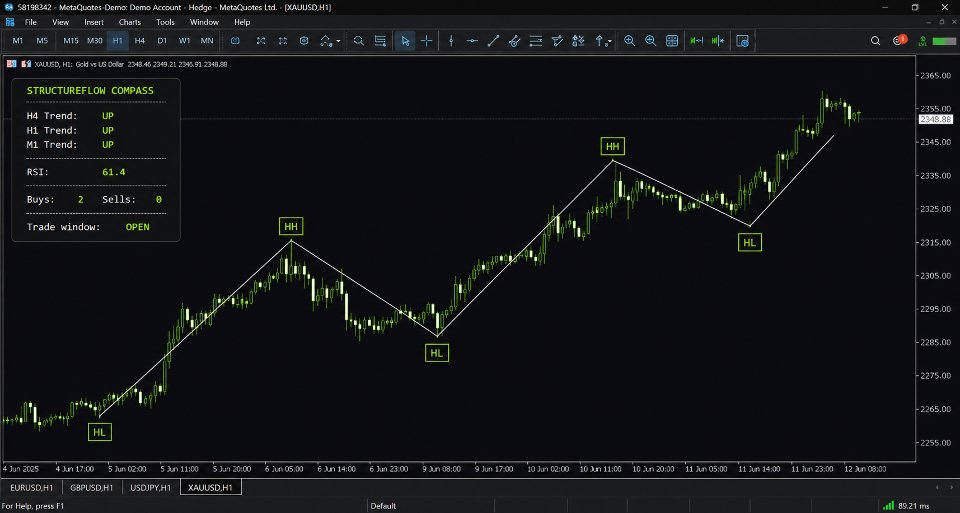This screenshot has height=513, width=960.
Task: Click the 2348.88 current price label
Action: click(x=936, y=119)
